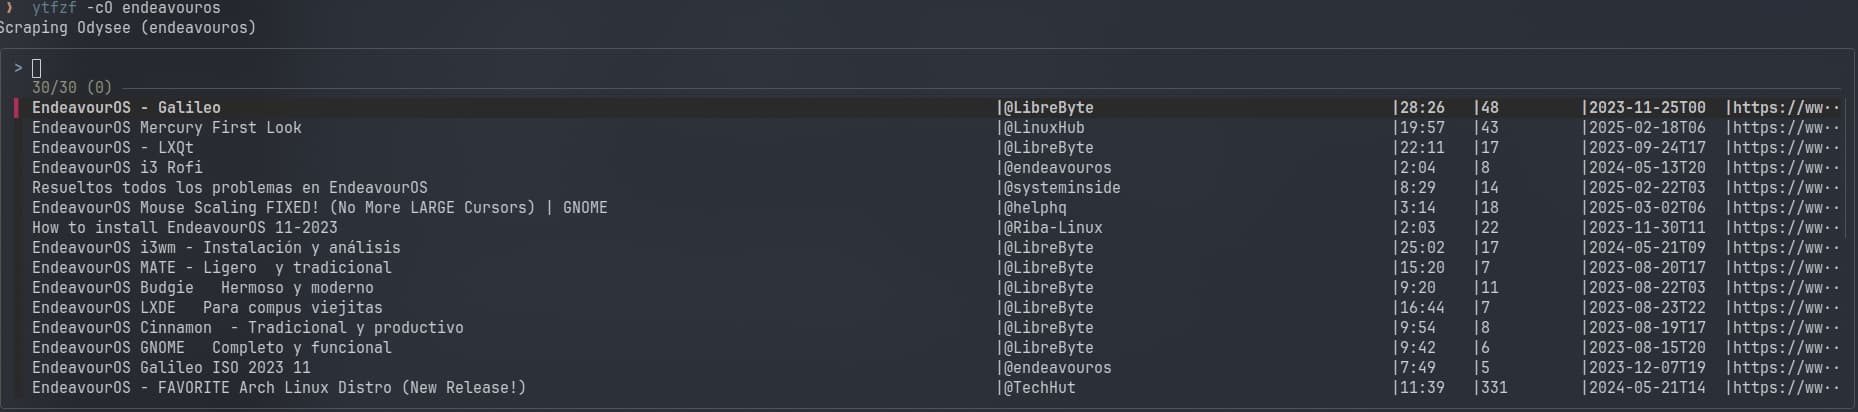Click the @TechHut channel name
Screen dimensions: 1858x412
[1039, 388]
